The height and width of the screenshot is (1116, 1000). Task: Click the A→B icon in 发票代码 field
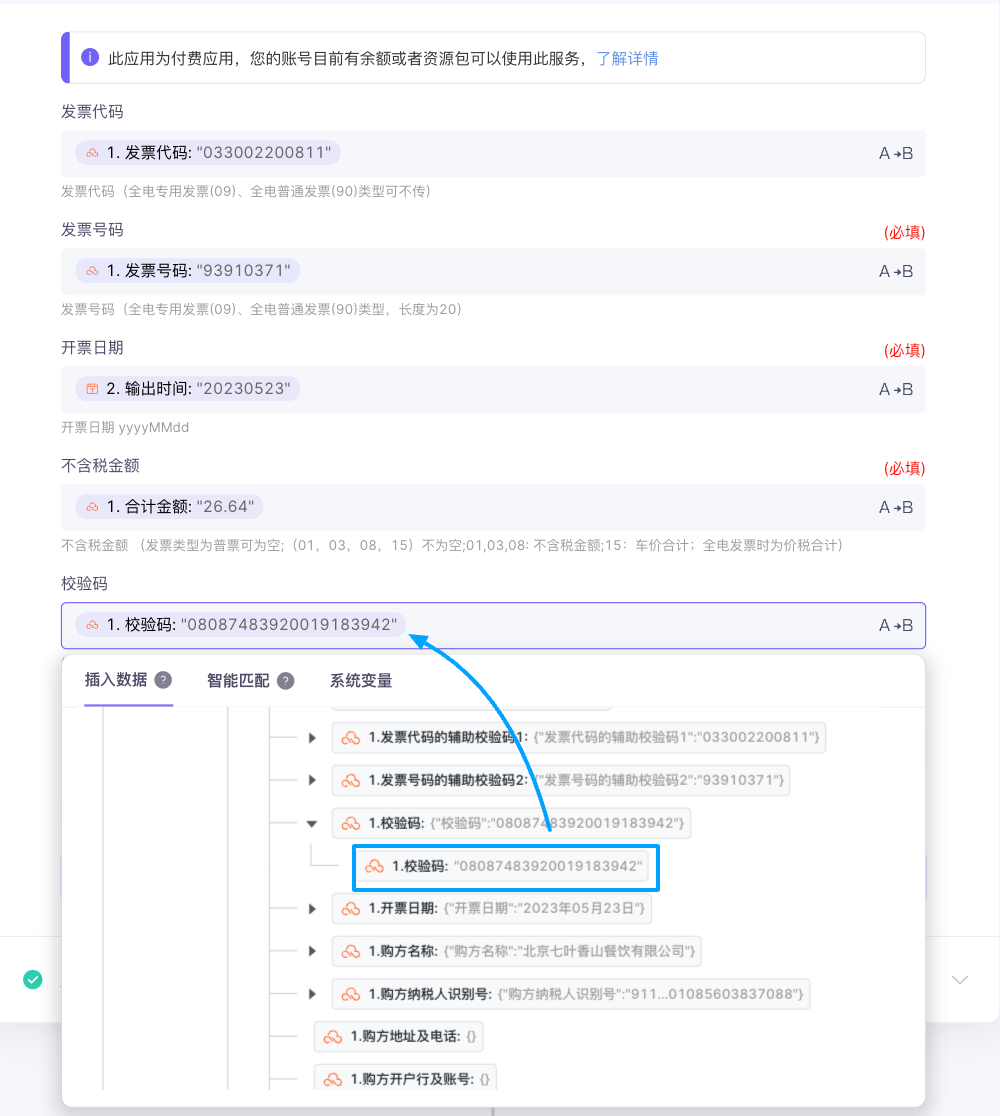[x=895, y=153]
